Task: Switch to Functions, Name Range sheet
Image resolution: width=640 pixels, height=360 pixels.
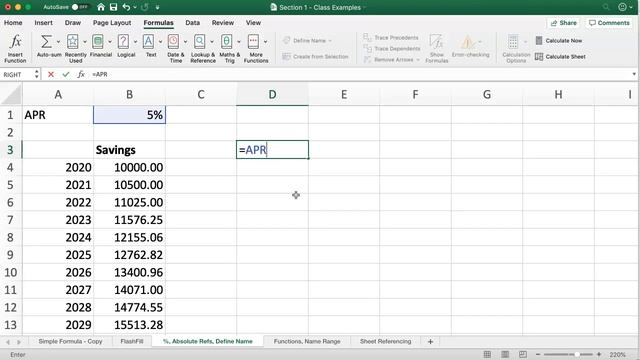Action: [307, 341]
